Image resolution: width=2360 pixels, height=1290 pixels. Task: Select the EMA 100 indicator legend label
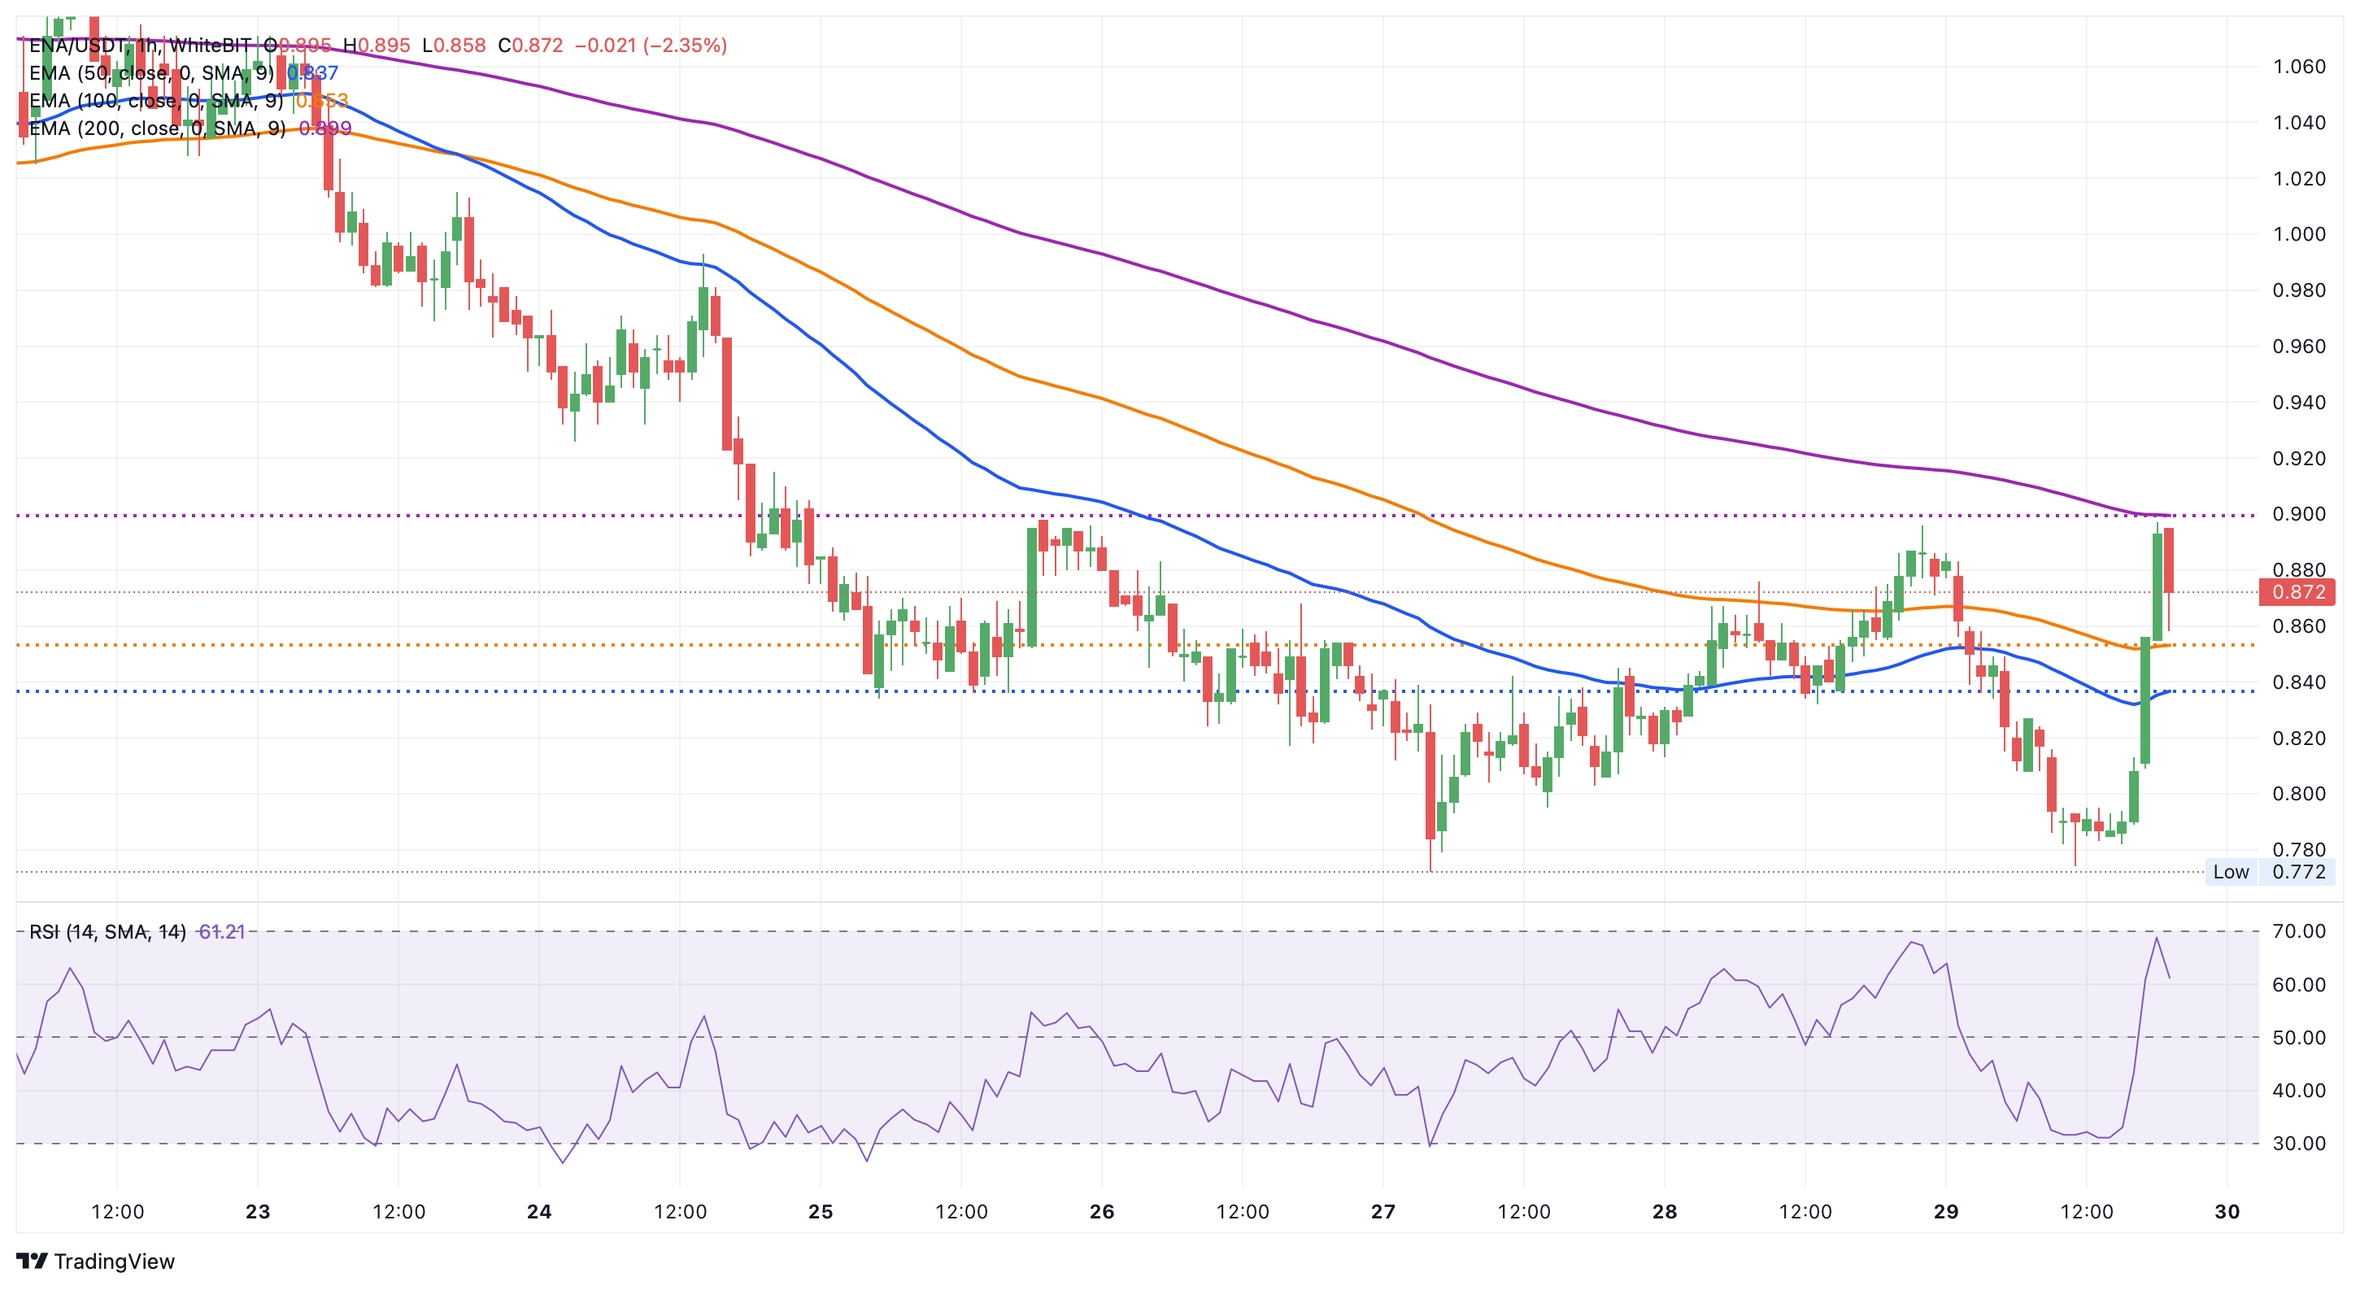(x=156, y=101)
